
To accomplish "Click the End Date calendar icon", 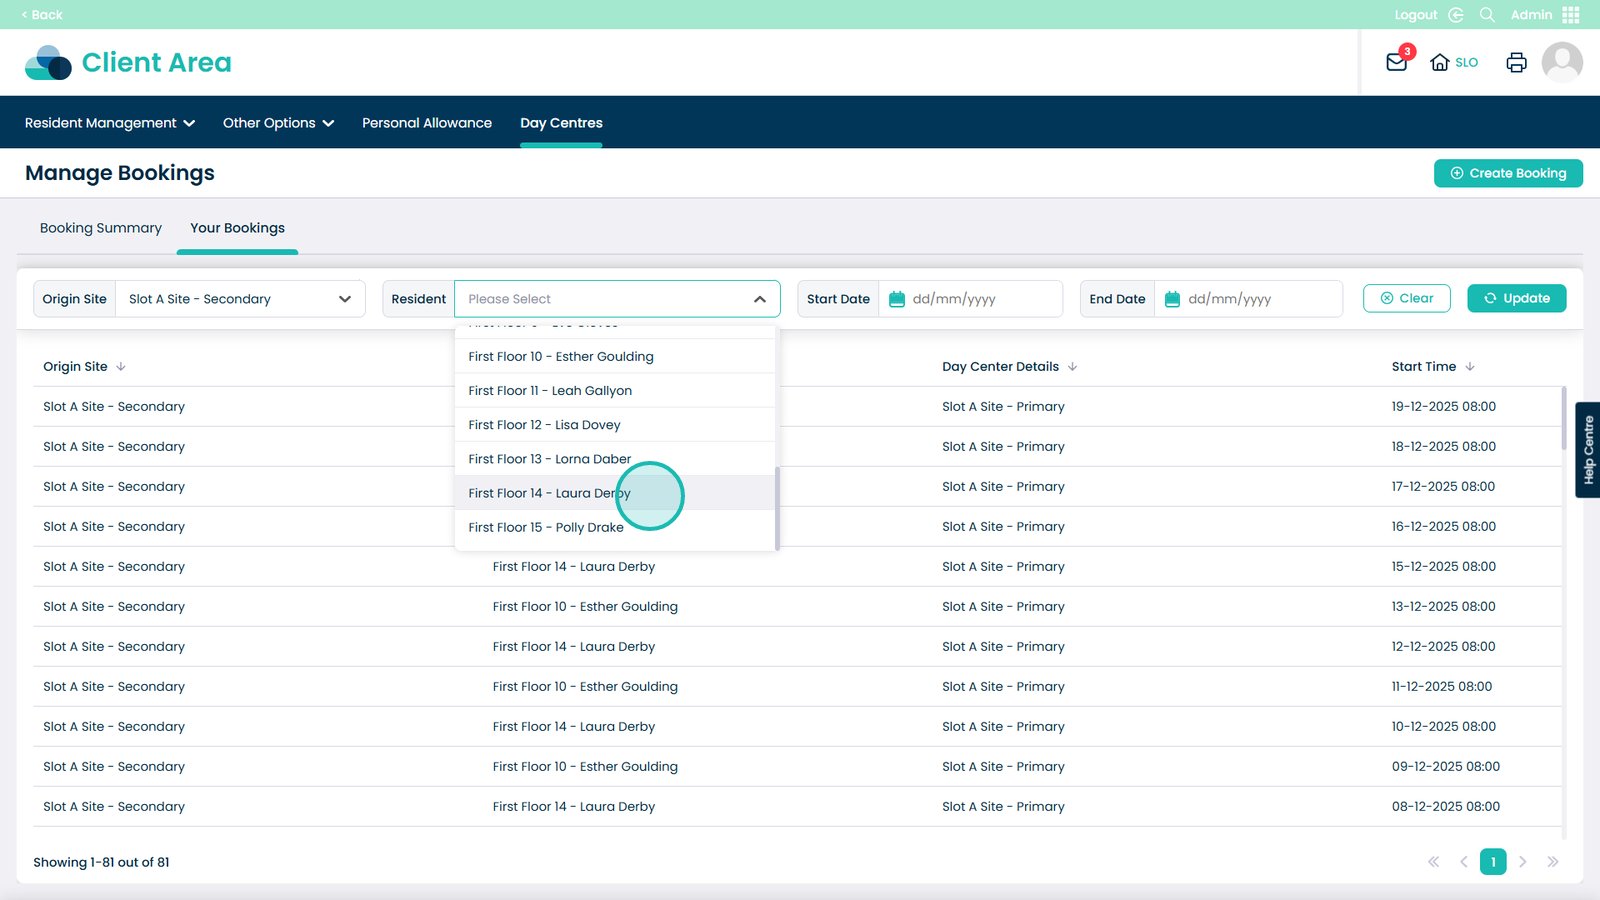I will tap(1172, 299).
